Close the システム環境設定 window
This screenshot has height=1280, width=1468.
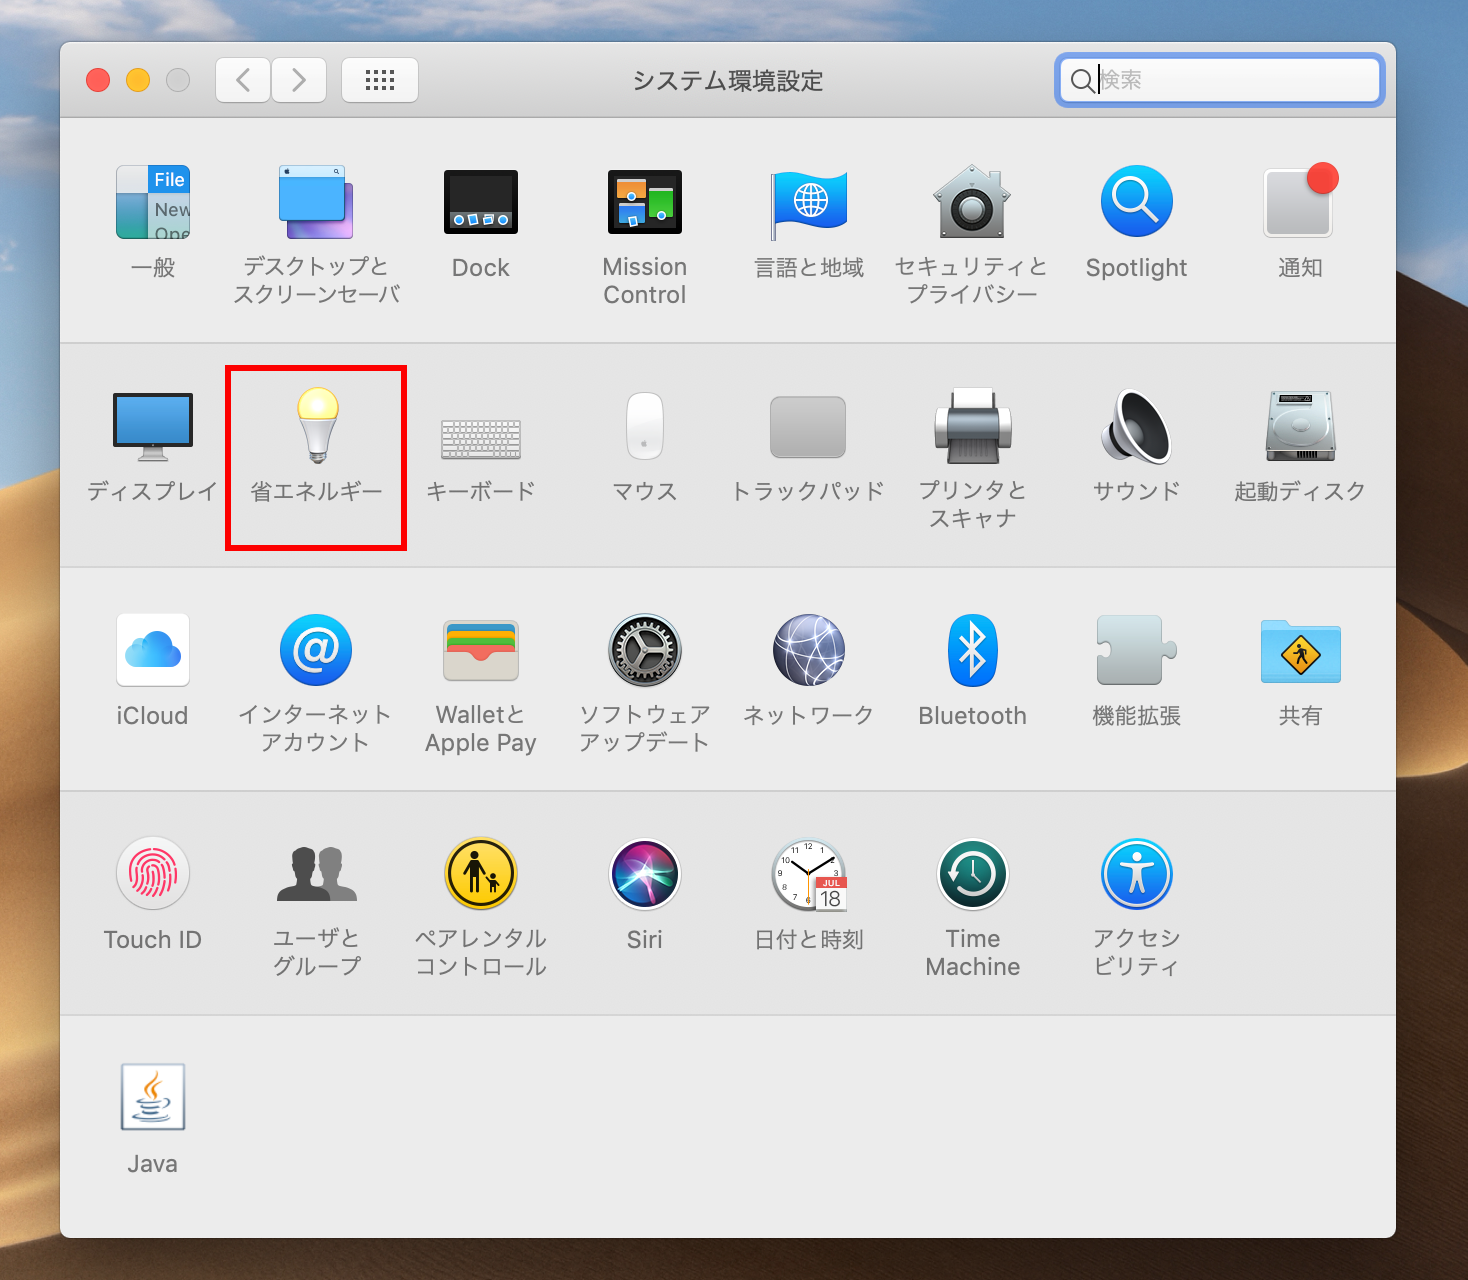[x=98, y=80]
